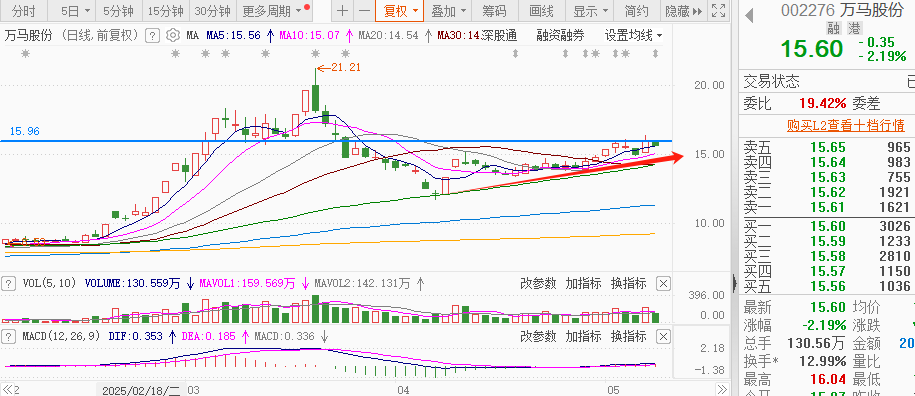Click 换指标 in VOL panel
The height and width of the screenshot is (396, 915).
(628, 284)
